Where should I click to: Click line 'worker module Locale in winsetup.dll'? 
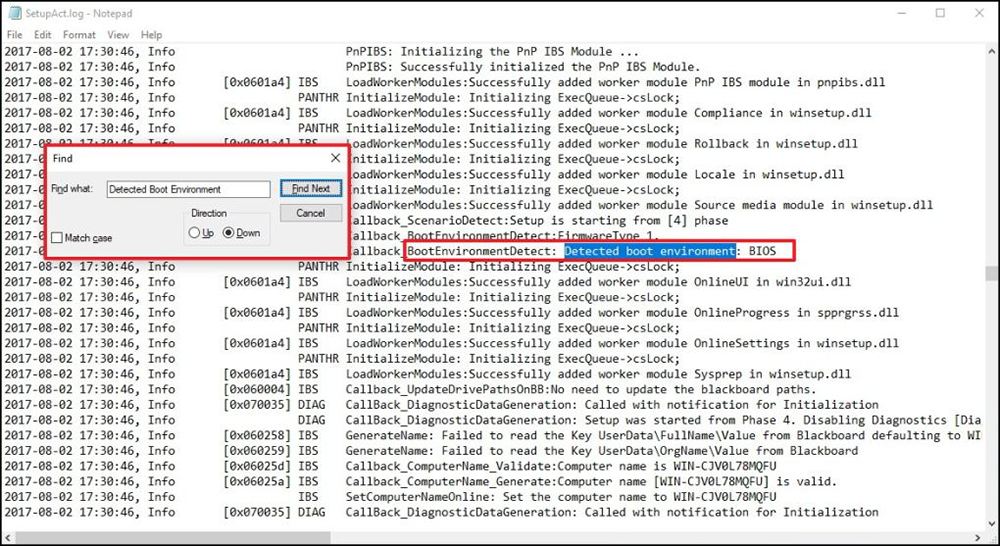point(596,174)
